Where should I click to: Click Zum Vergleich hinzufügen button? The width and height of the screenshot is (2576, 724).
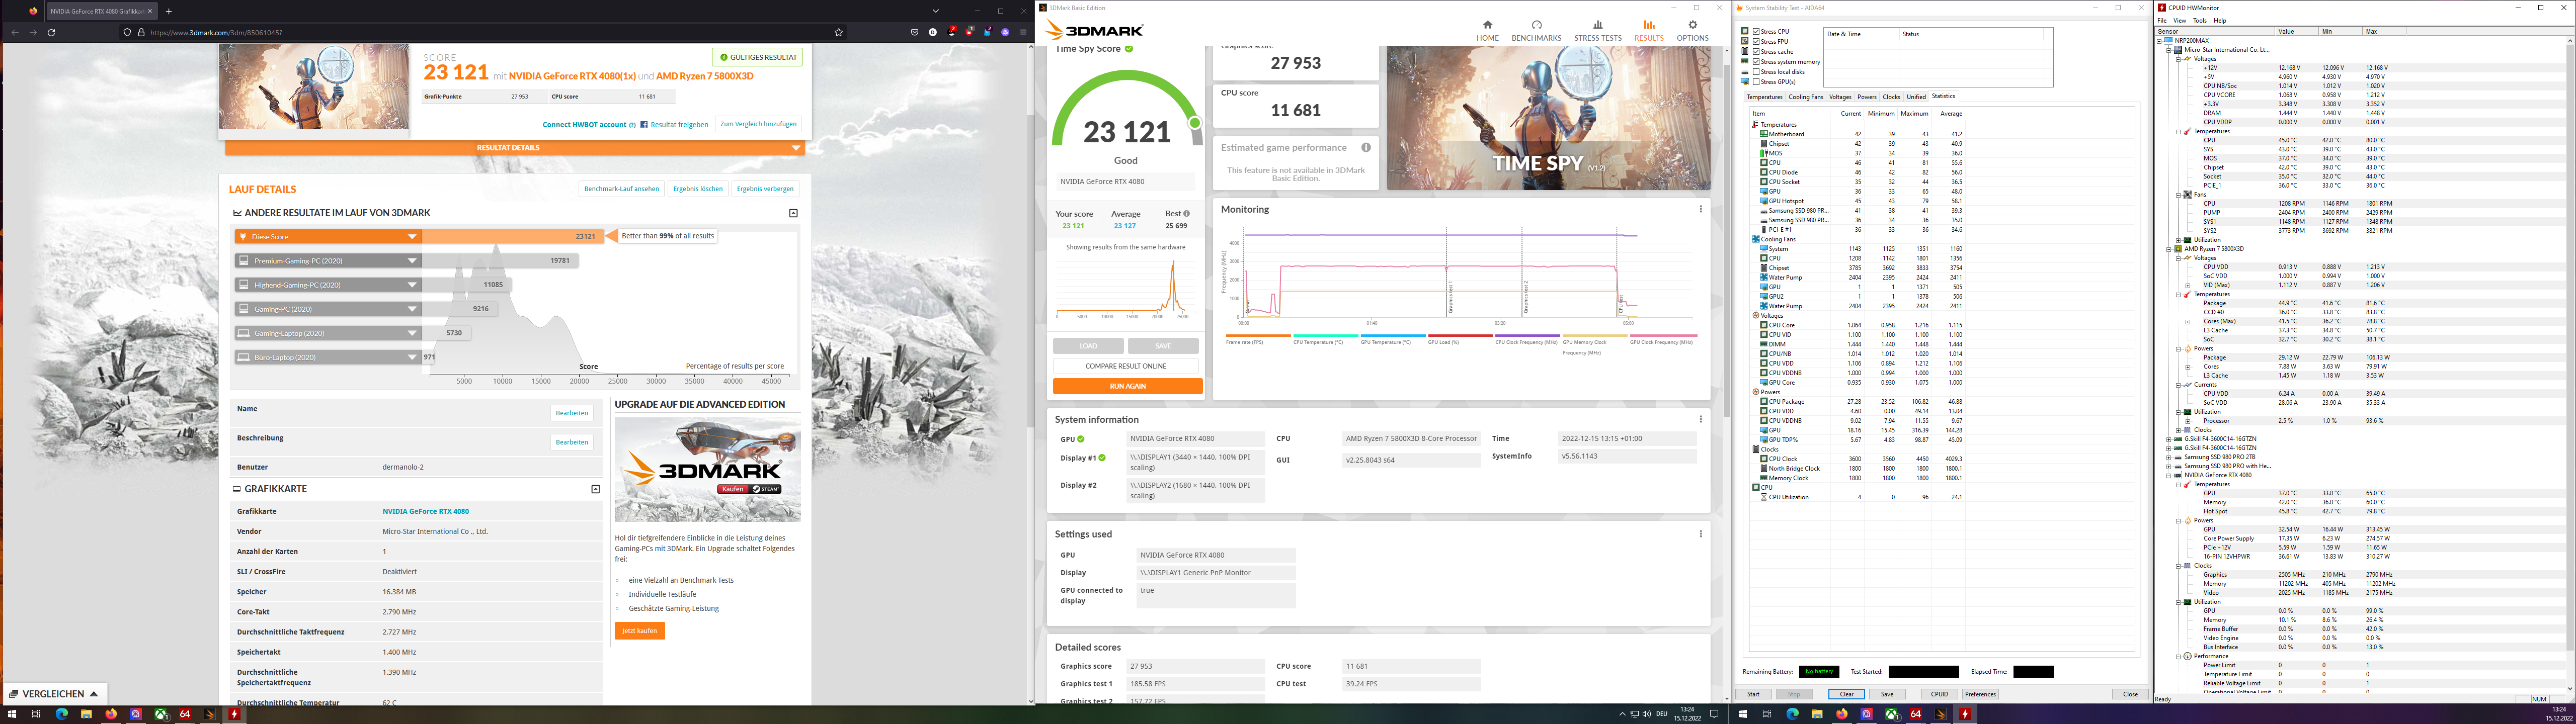(758, 124)
